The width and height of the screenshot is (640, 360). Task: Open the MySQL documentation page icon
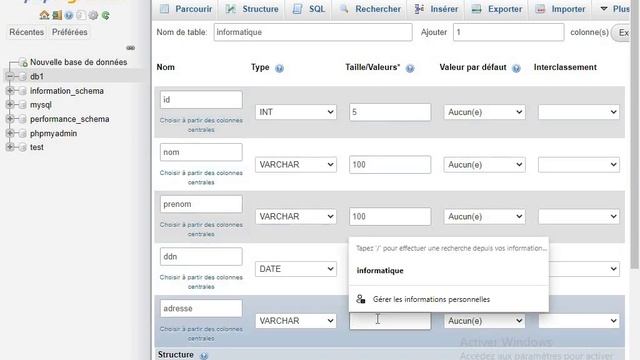pyautogui.click(x=81, y=16)
